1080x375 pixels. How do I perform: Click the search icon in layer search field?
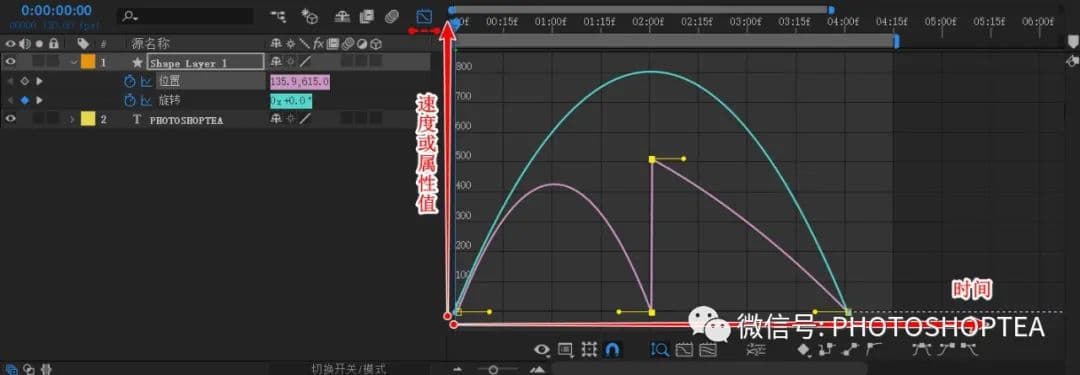tap(129, 16)
